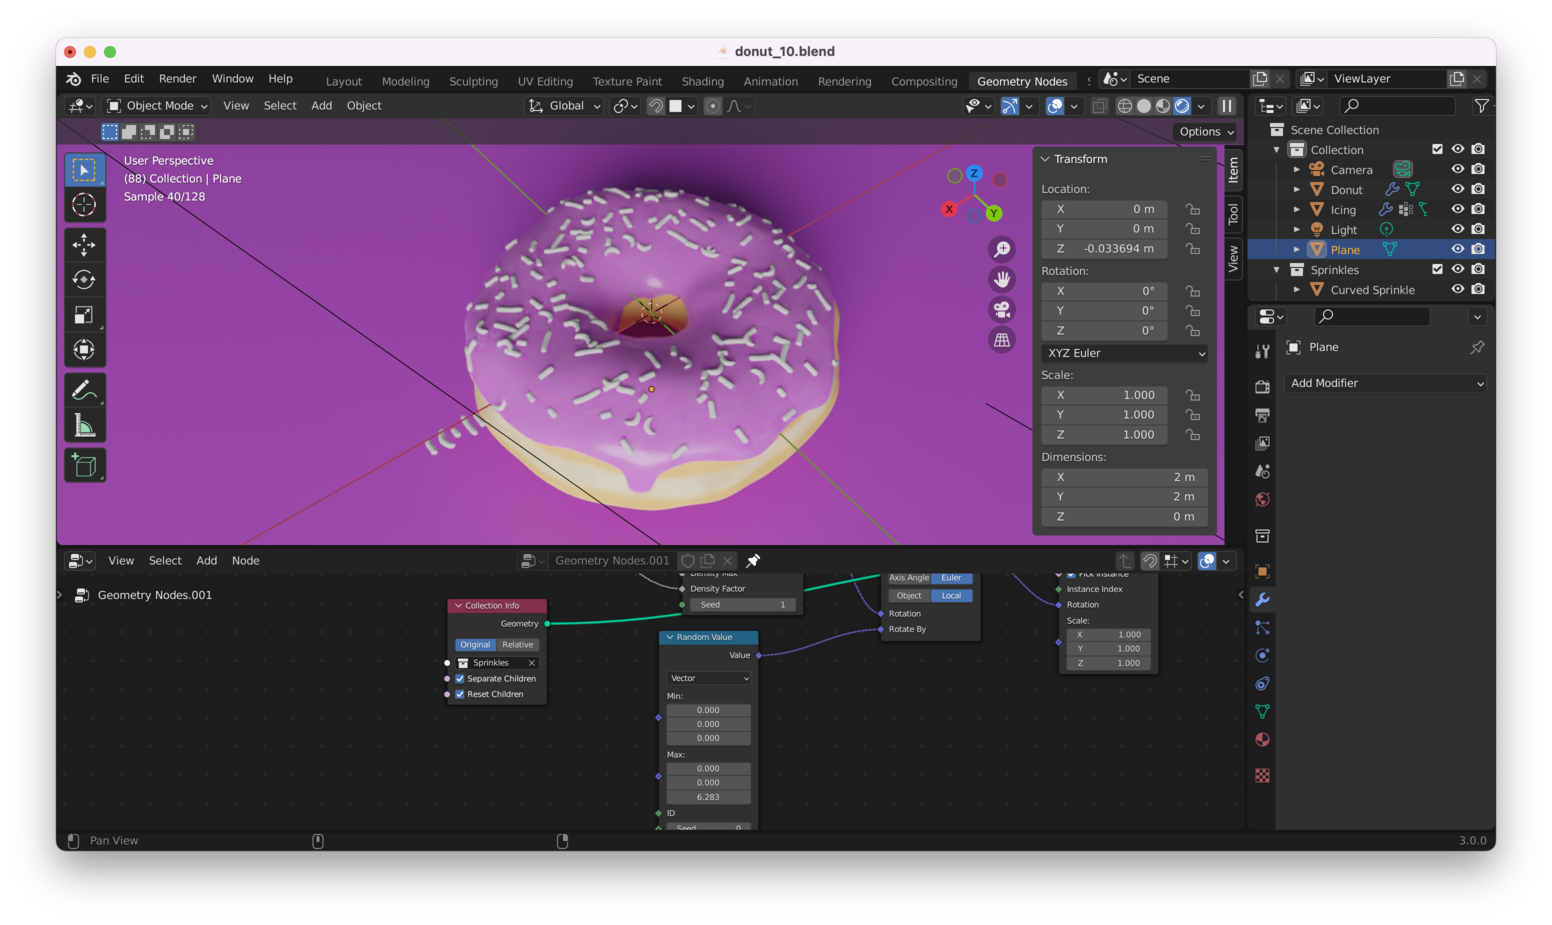The height and width of the screenshot is (925, 1552).
Task: Open the Add Modifier dropdown
Action: tap(1385, 383)
